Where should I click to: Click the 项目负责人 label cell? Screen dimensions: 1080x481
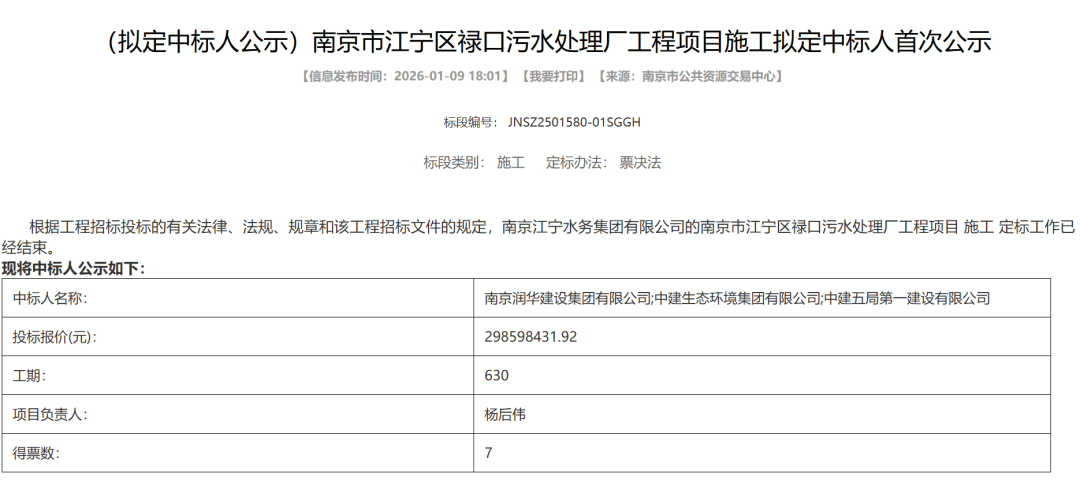[x=50, y=414]
